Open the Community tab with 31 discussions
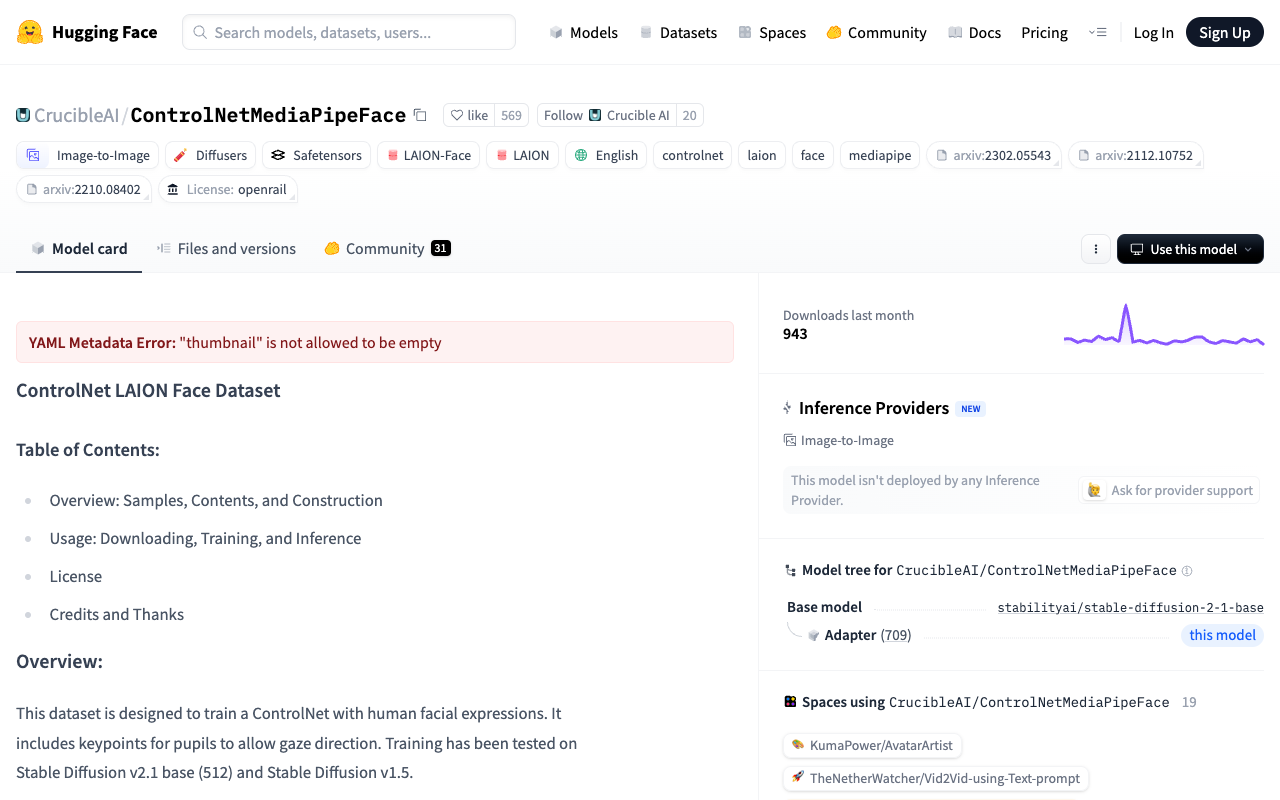Viewport: 1280px width, 800px height. 387,249
